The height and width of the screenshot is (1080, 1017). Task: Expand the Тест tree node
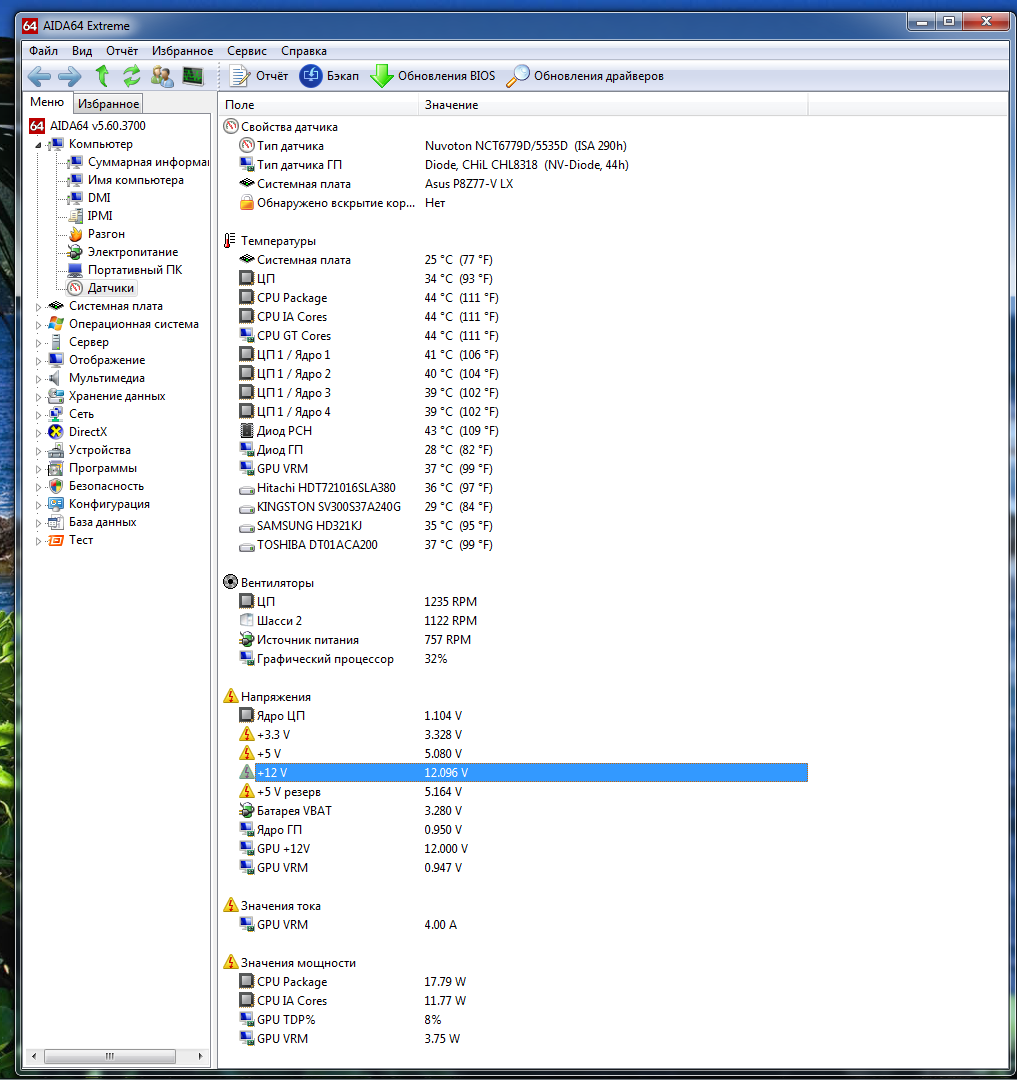pyautogui.click(x=39, y=541)
